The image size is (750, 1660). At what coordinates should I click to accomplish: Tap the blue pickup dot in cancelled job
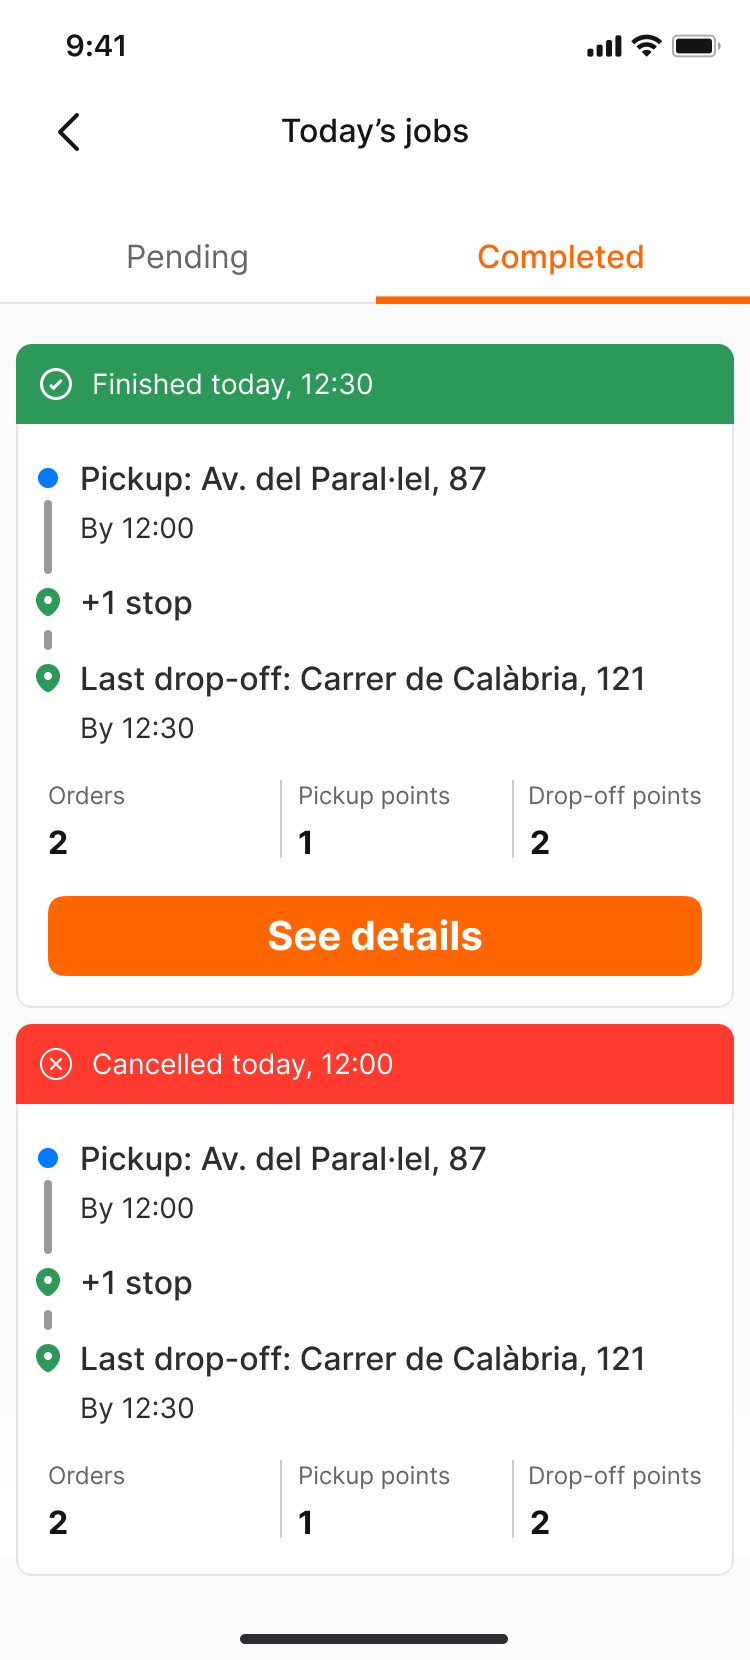tap(47, 1158)
